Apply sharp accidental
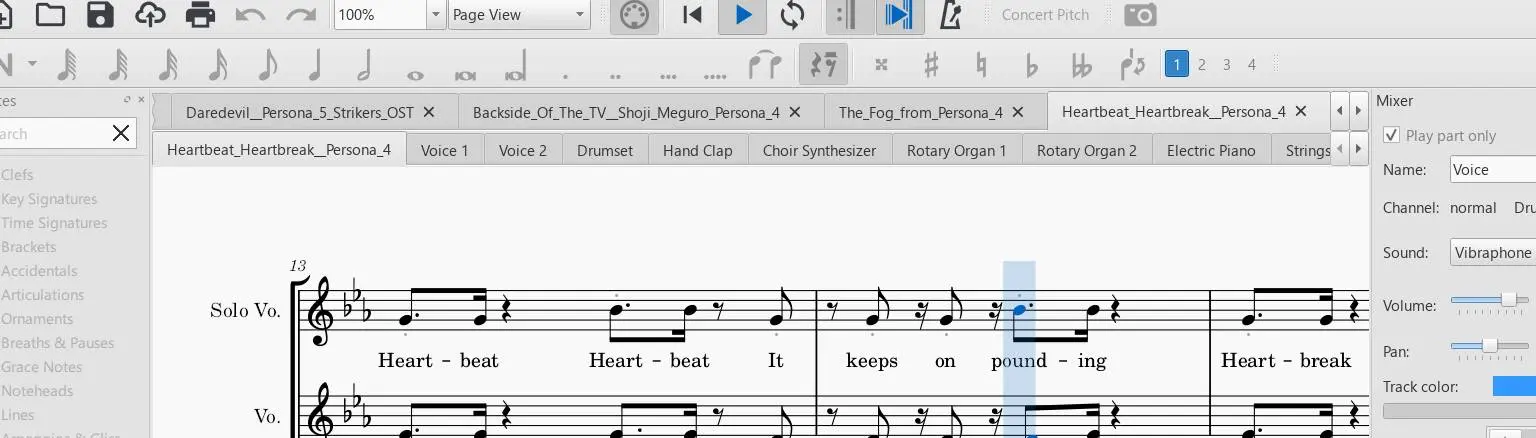1536x438 pixels. point(931,65)
